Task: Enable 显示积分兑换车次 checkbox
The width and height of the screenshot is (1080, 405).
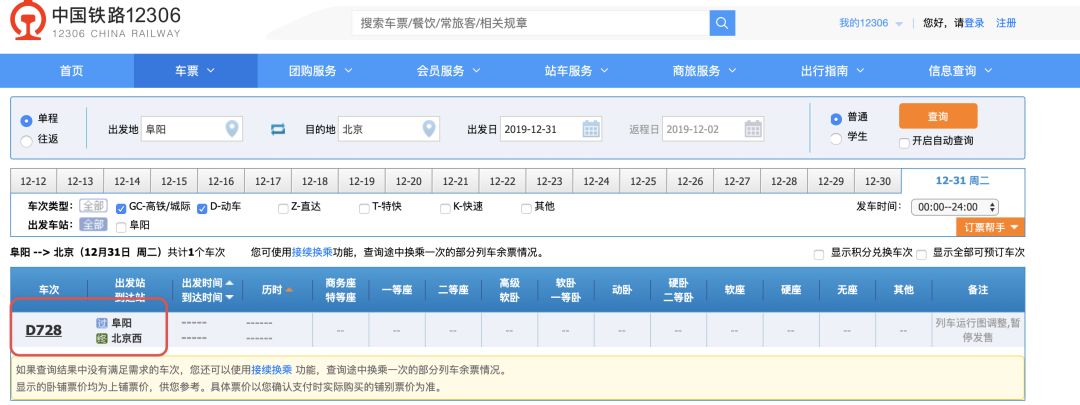Action: click(x=819, y=254)
